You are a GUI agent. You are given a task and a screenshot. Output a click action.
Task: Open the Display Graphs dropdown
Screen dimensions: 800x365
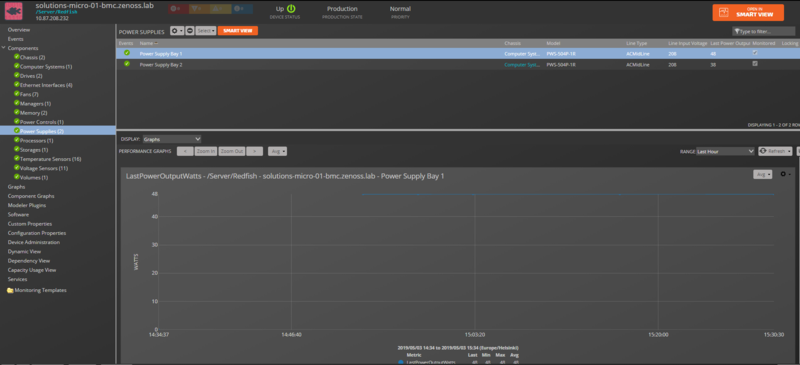click(x=171, y=139)
